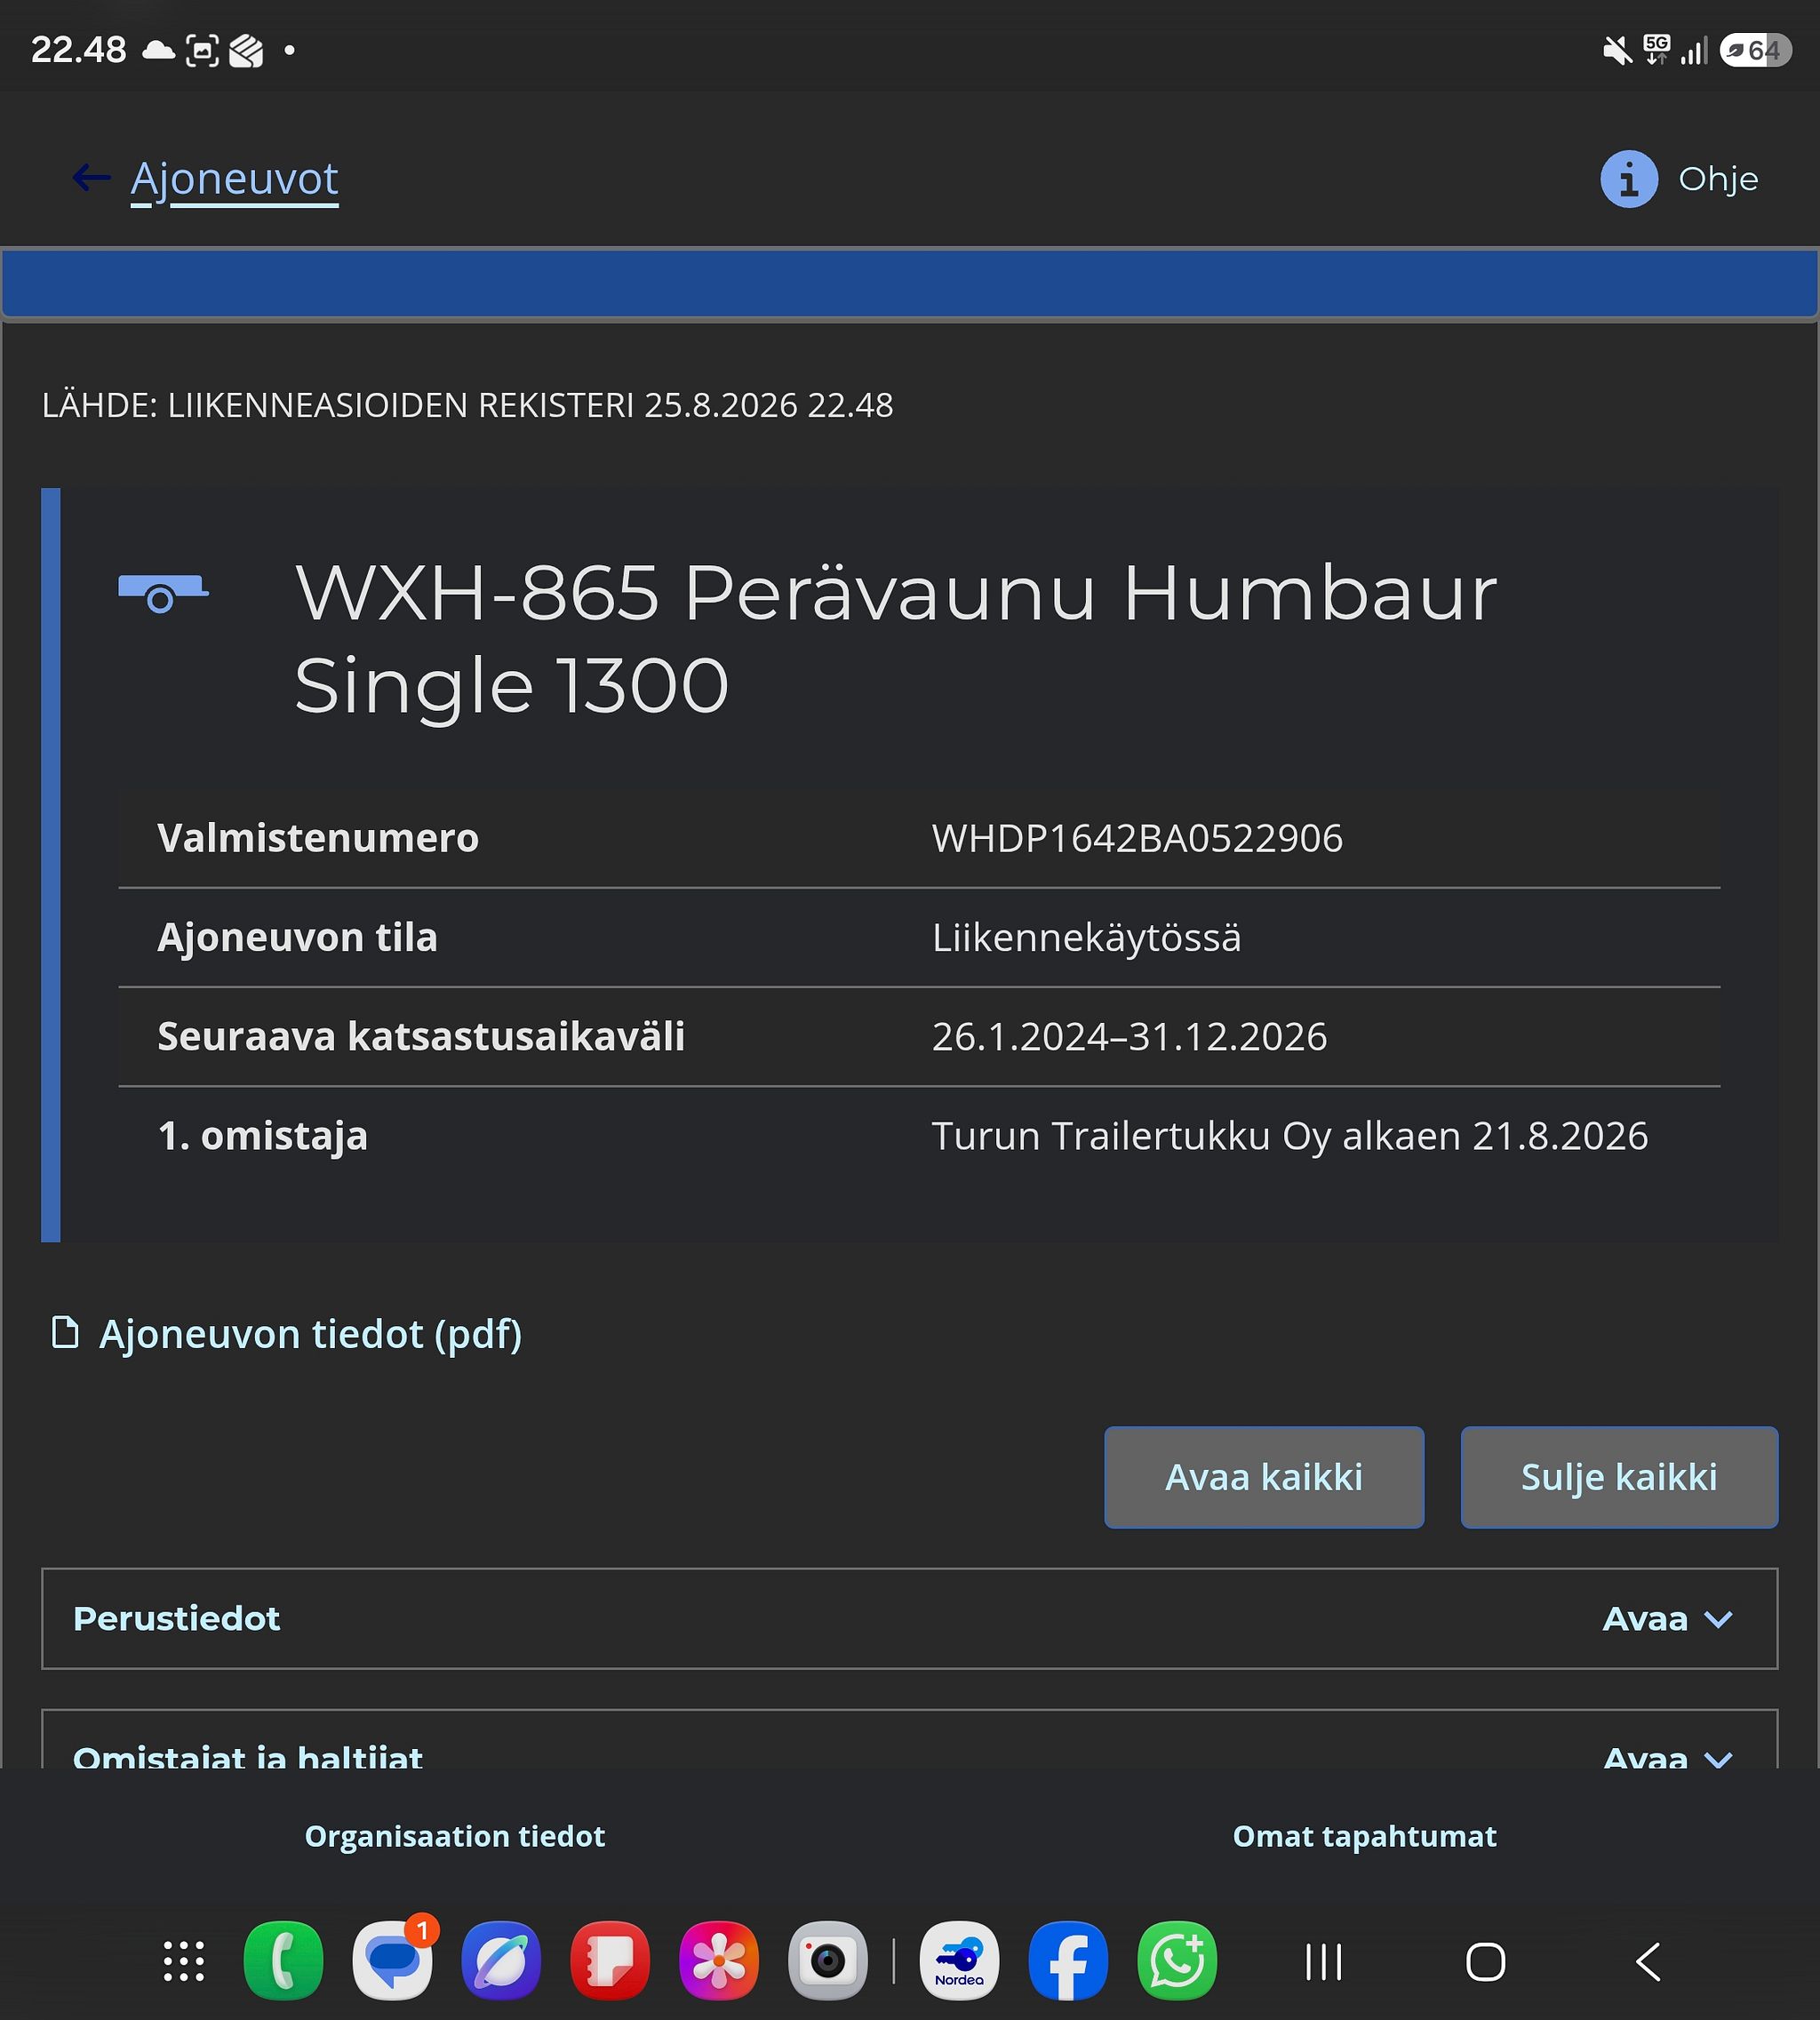Tap the screenshot capture status icon
This screenshot has height=2020, width=1820.
tap(202, 50)
